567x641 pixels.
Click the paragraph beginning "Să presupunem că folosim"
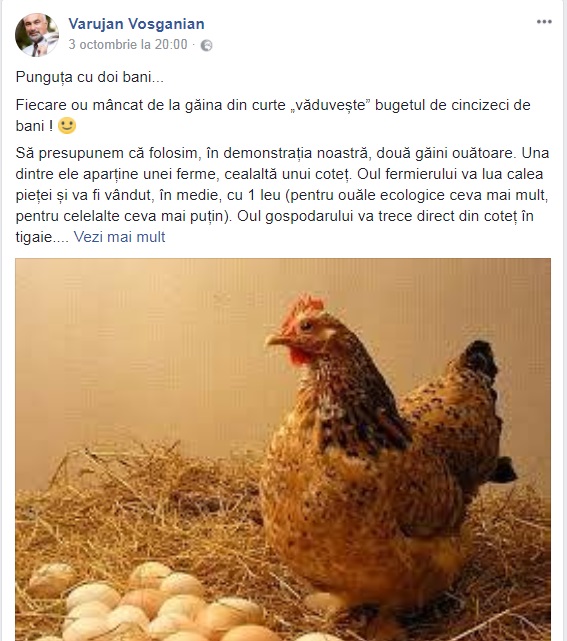pos(282,195)
